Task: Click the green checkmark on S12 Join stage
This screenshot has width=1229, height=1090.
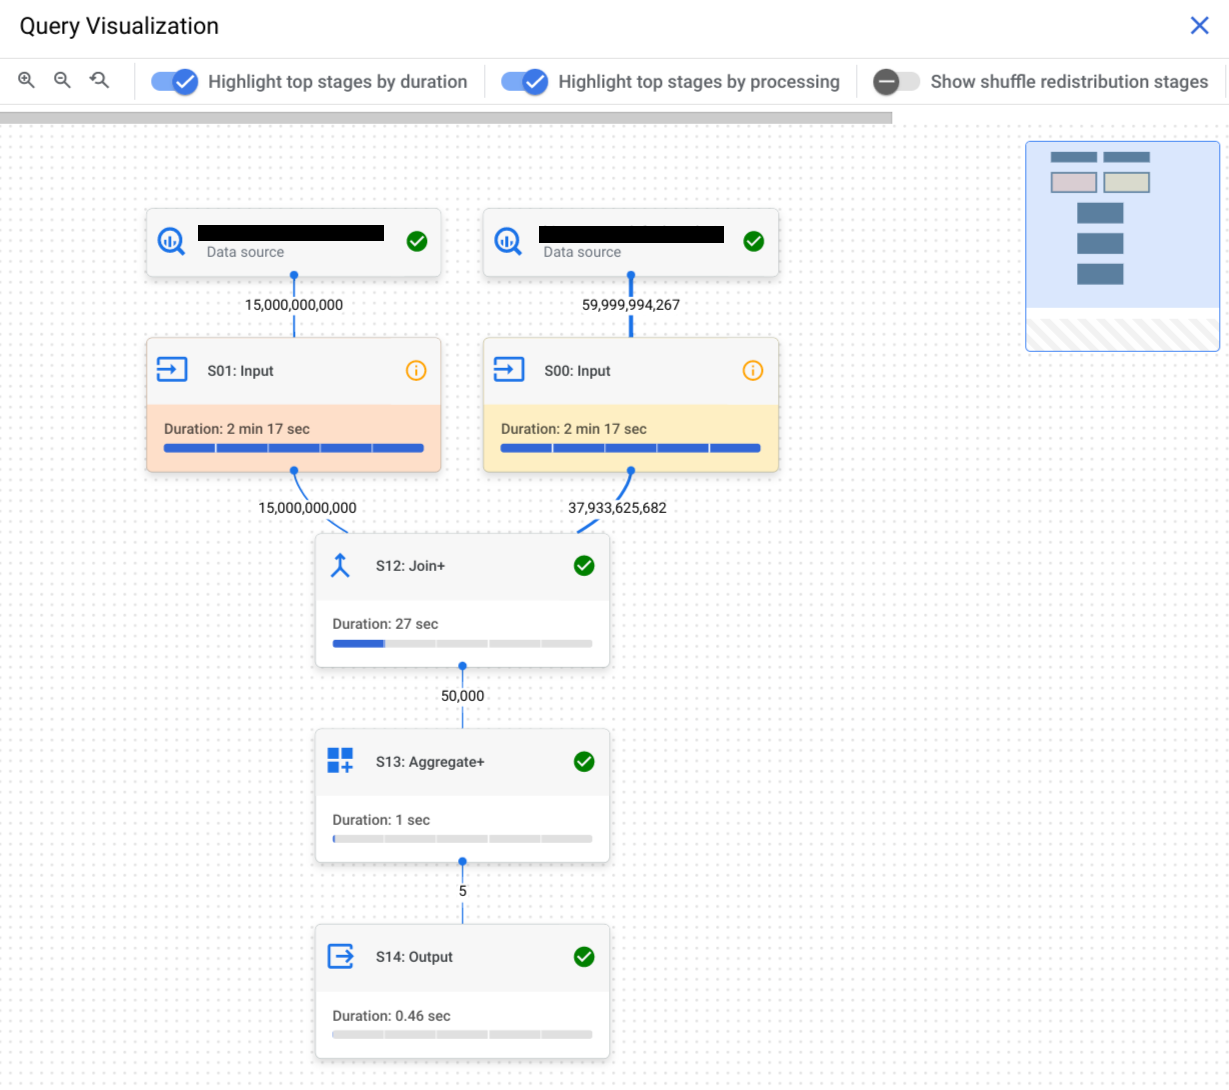Action: 584,565
